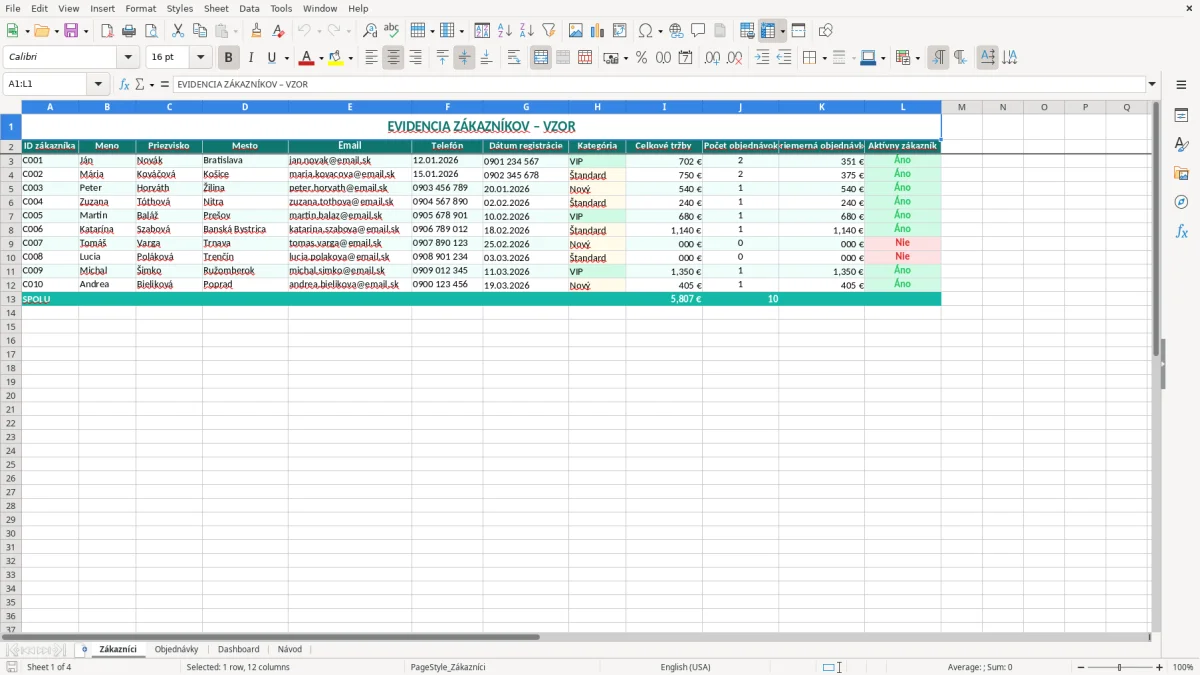Toggle Center Vertically alignment
This screenshot has height=675, width=1200.
pos(464,58)
